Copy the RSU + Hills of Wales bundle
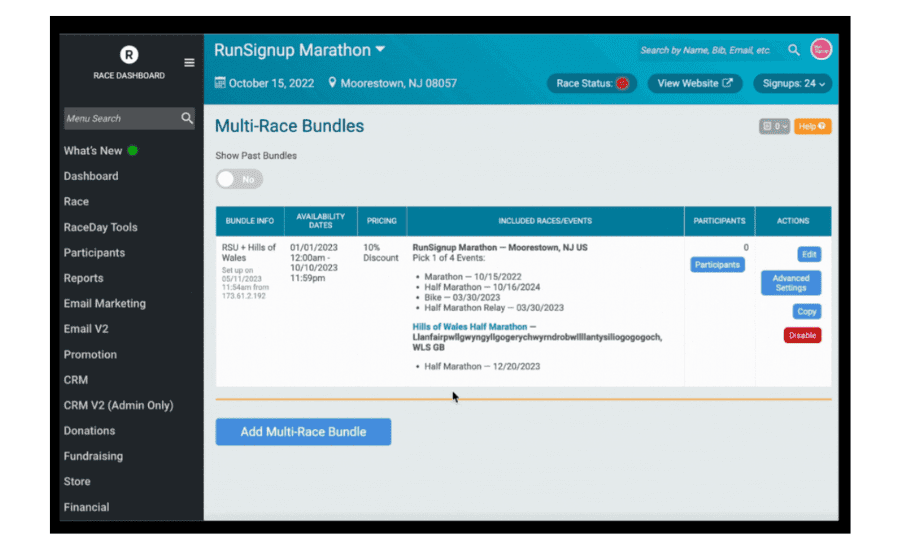The width and height of the screenshot is (900, 550). pos(806,312)
